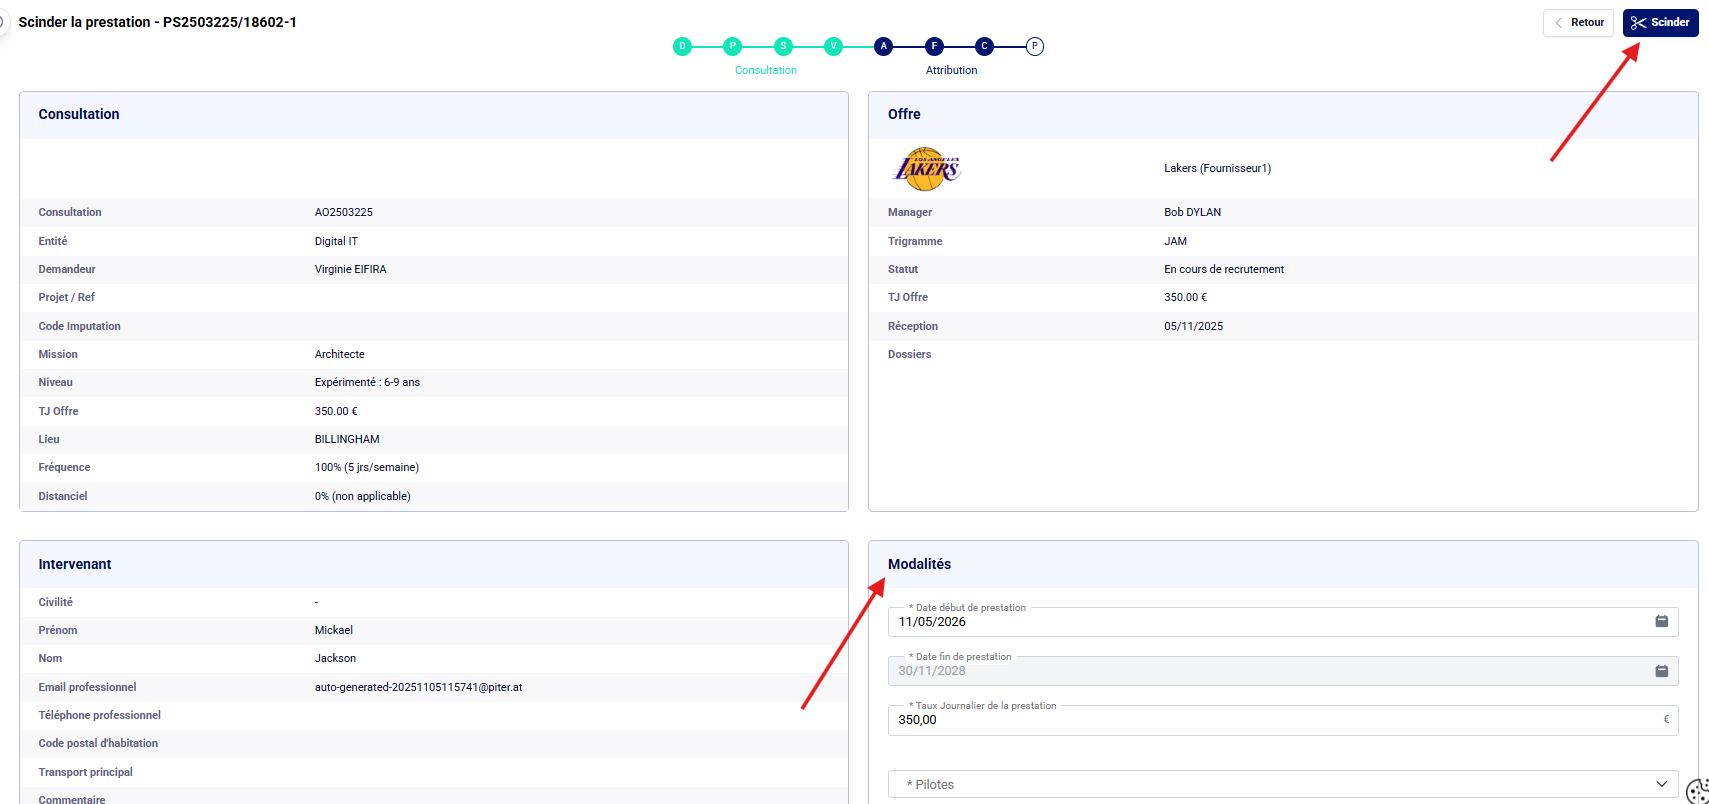Viewport: 1709px width, 804px height.
Task: Click the Scinder button with scissors
Action: tap(1660, 23)
